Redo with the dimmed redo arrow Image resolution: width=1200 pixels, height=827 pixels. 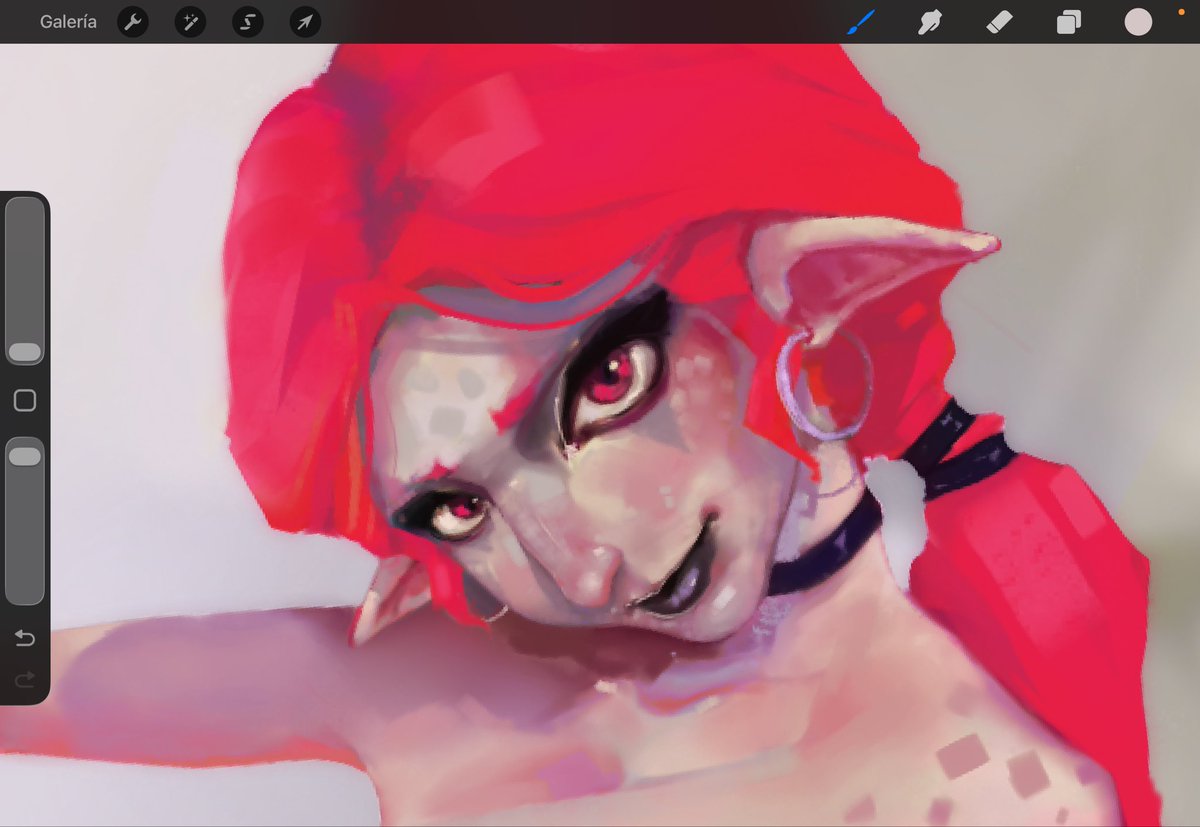click(x=25, y=680)
